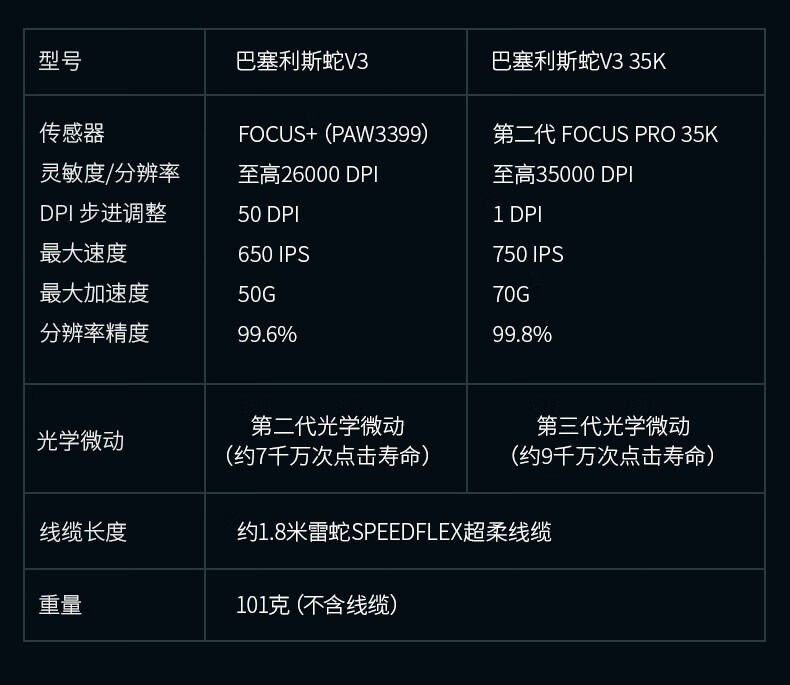Click the 99.8% resolution accuracy value
Image resolution: width=790 pixels, height=685 pixels.
(522, 334)
